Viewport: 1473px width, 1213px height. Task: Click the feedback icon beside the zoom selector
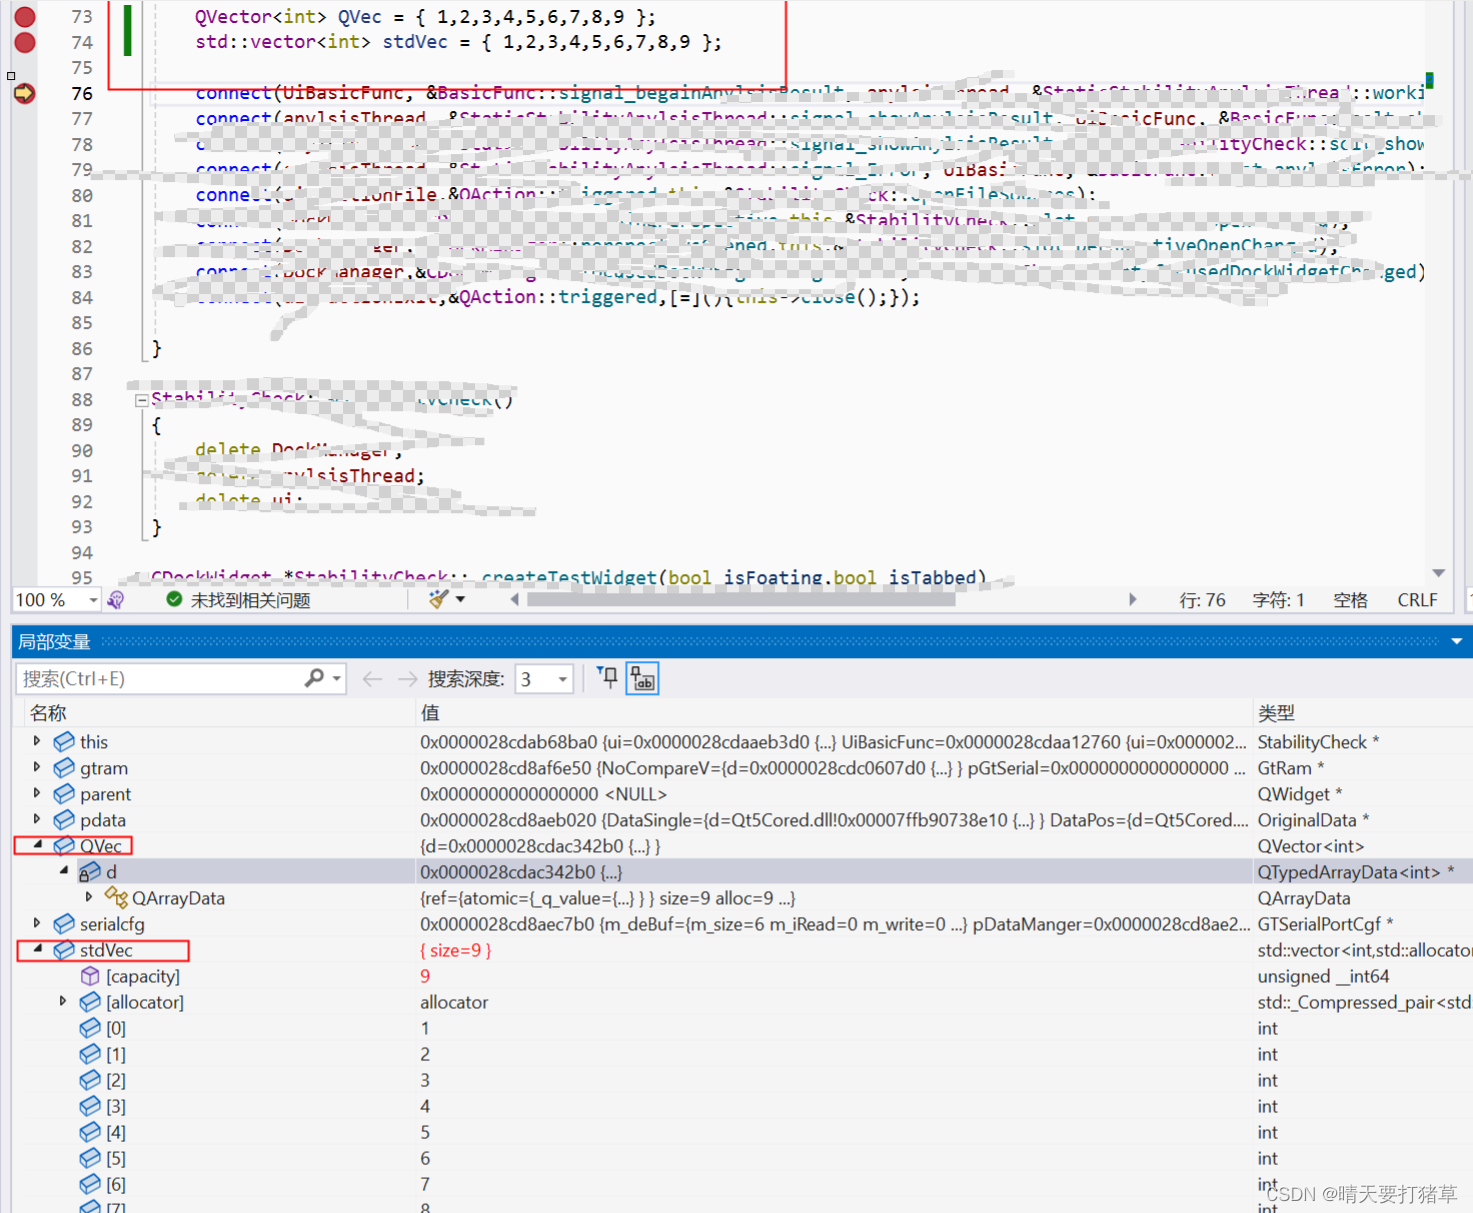(116, 598)
